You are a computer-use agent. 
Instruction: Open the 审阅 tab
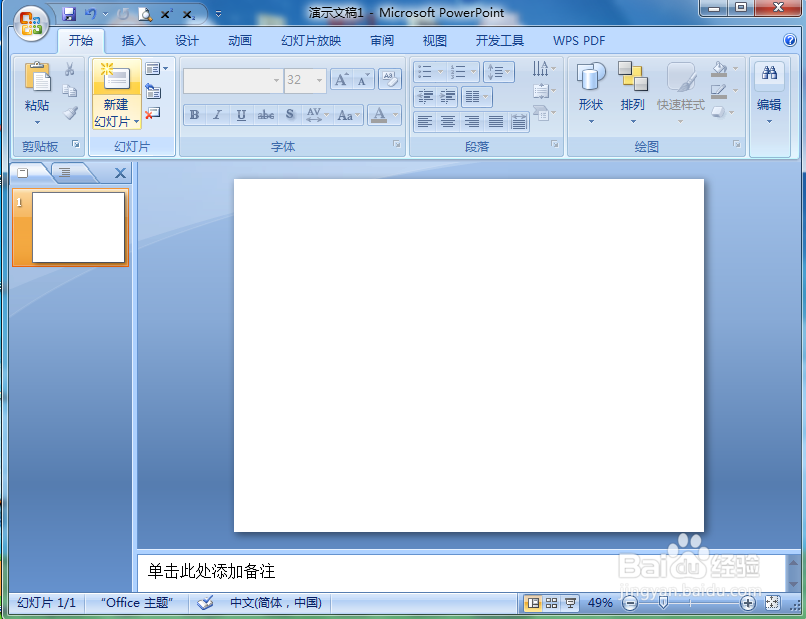382,41
